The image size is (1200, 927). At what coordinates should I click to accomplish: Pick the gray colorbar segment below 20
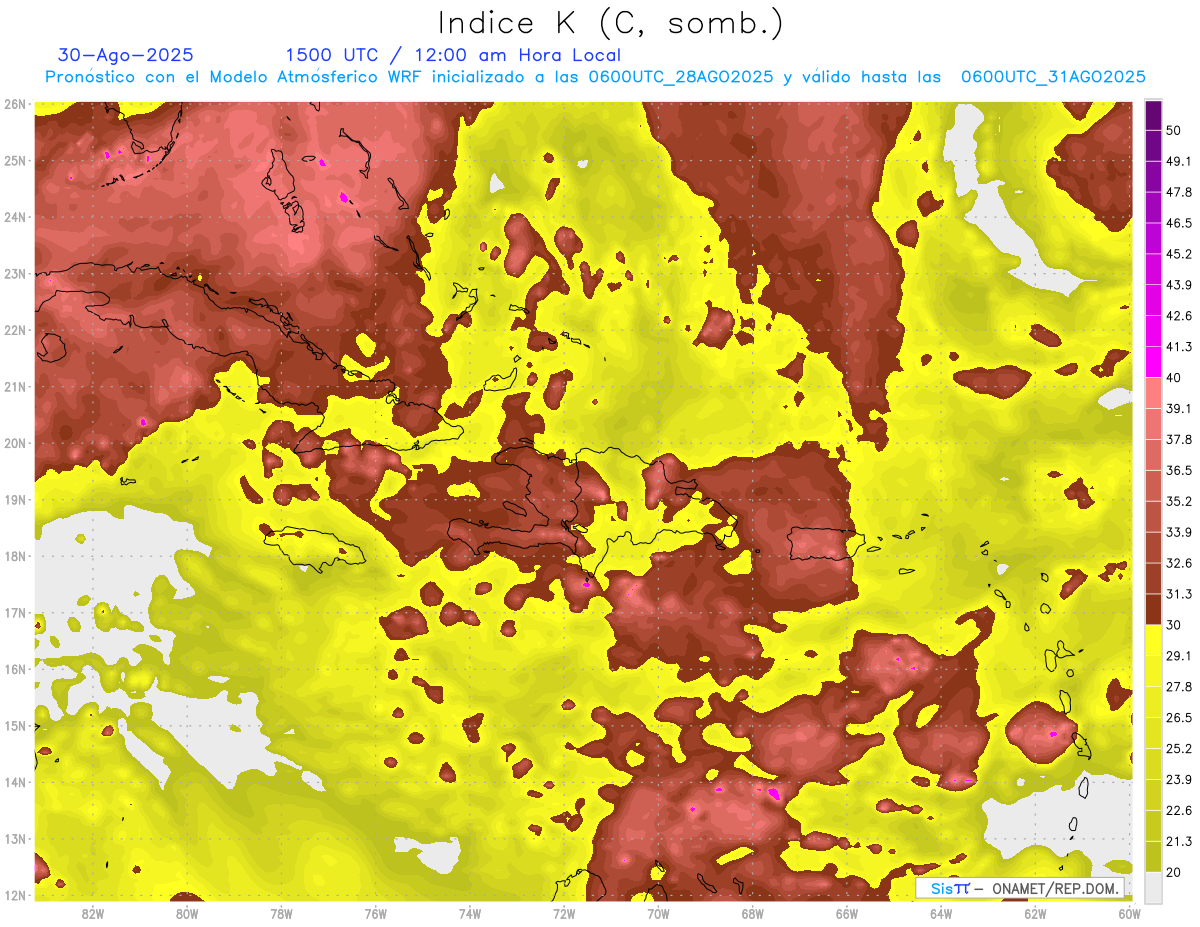coord(1153,887)
